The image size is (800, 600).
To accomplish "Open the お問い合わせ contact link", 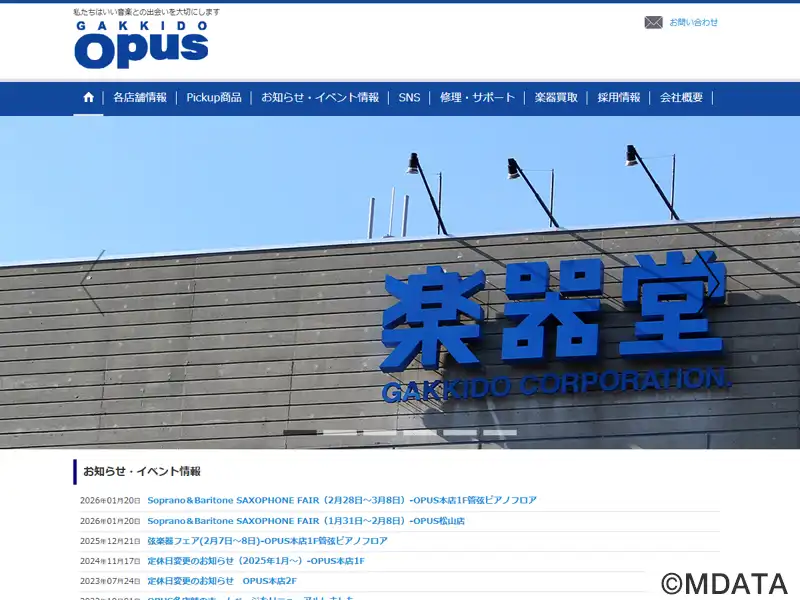I will (x=693, y=22).
